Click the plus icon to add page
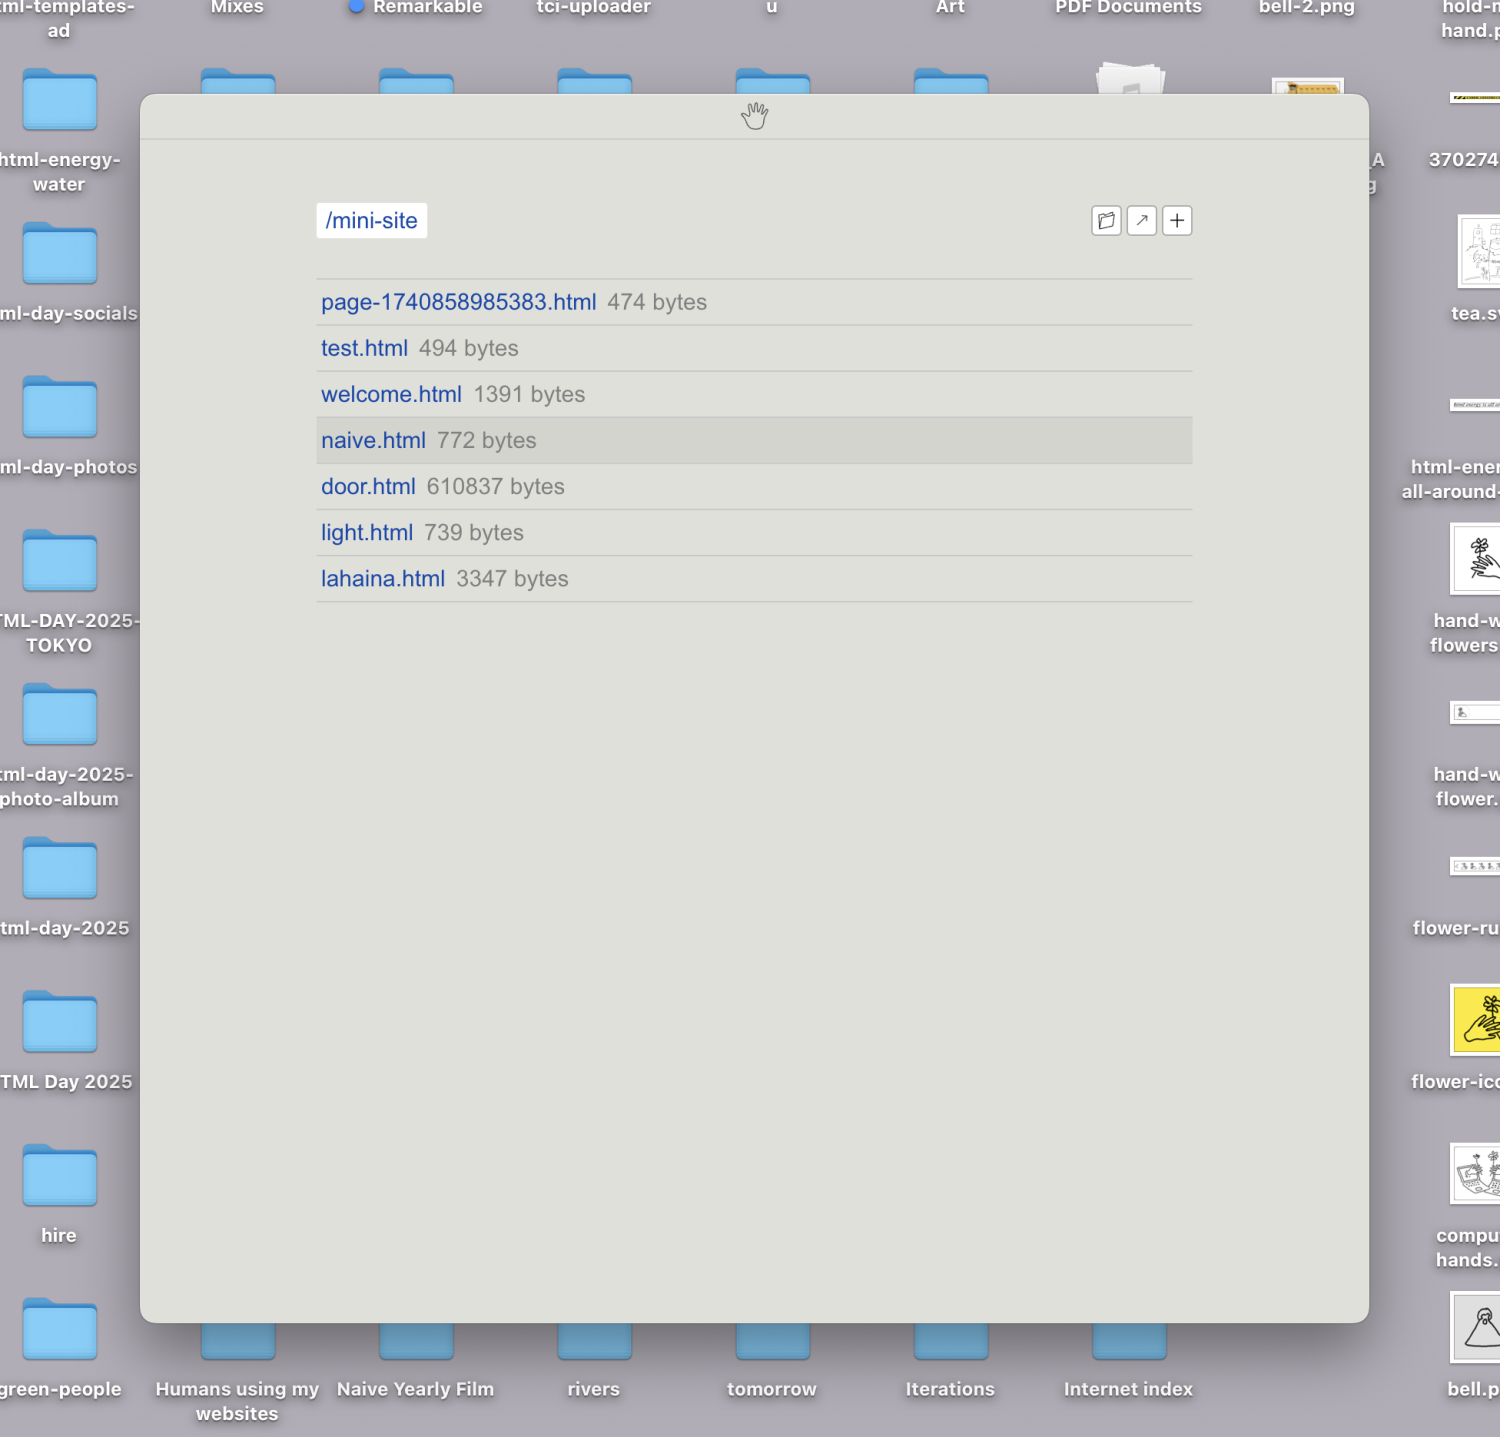The height and width of the screenshot is (1437, 1500). tap(1177, 221)
